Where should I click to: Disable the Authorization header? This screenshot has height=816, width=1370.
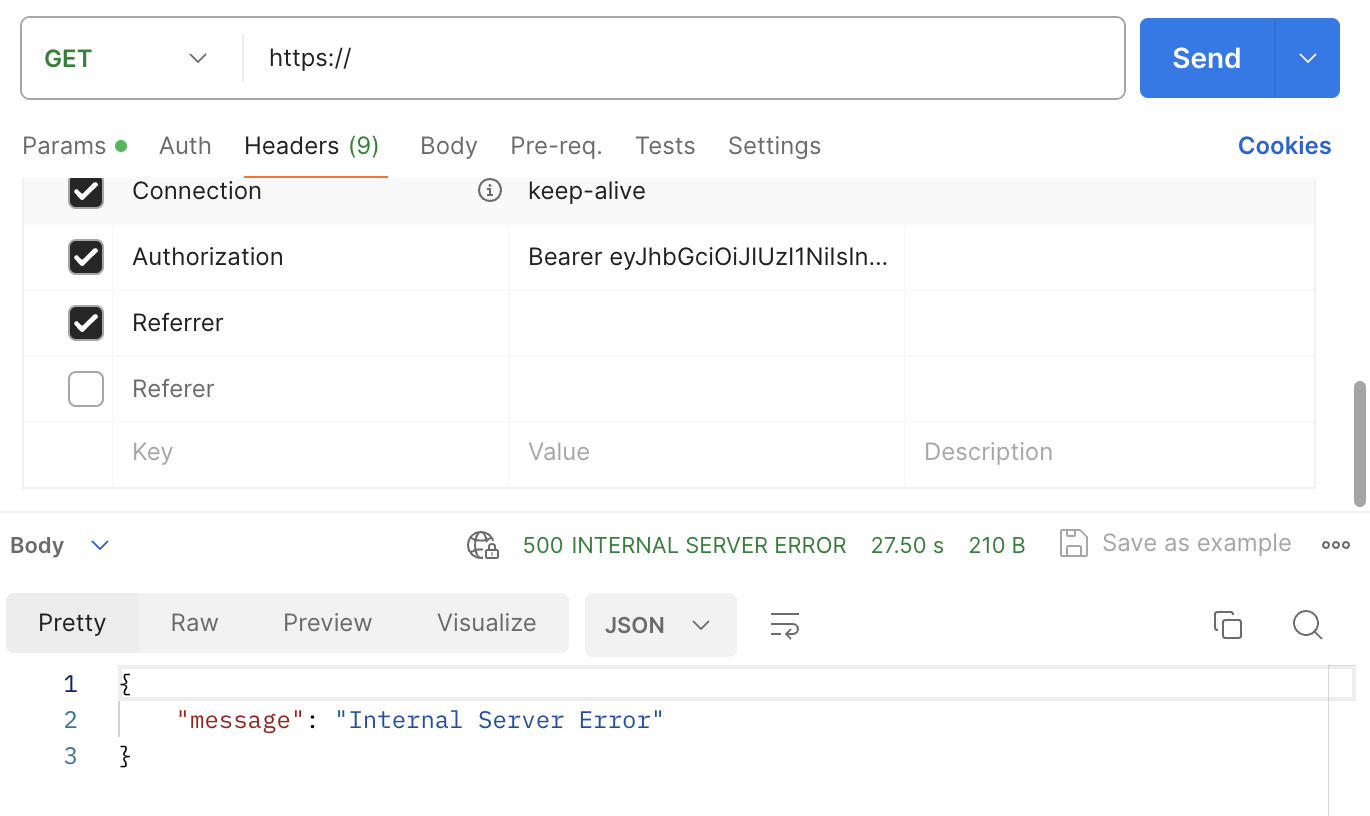(86, 257)
